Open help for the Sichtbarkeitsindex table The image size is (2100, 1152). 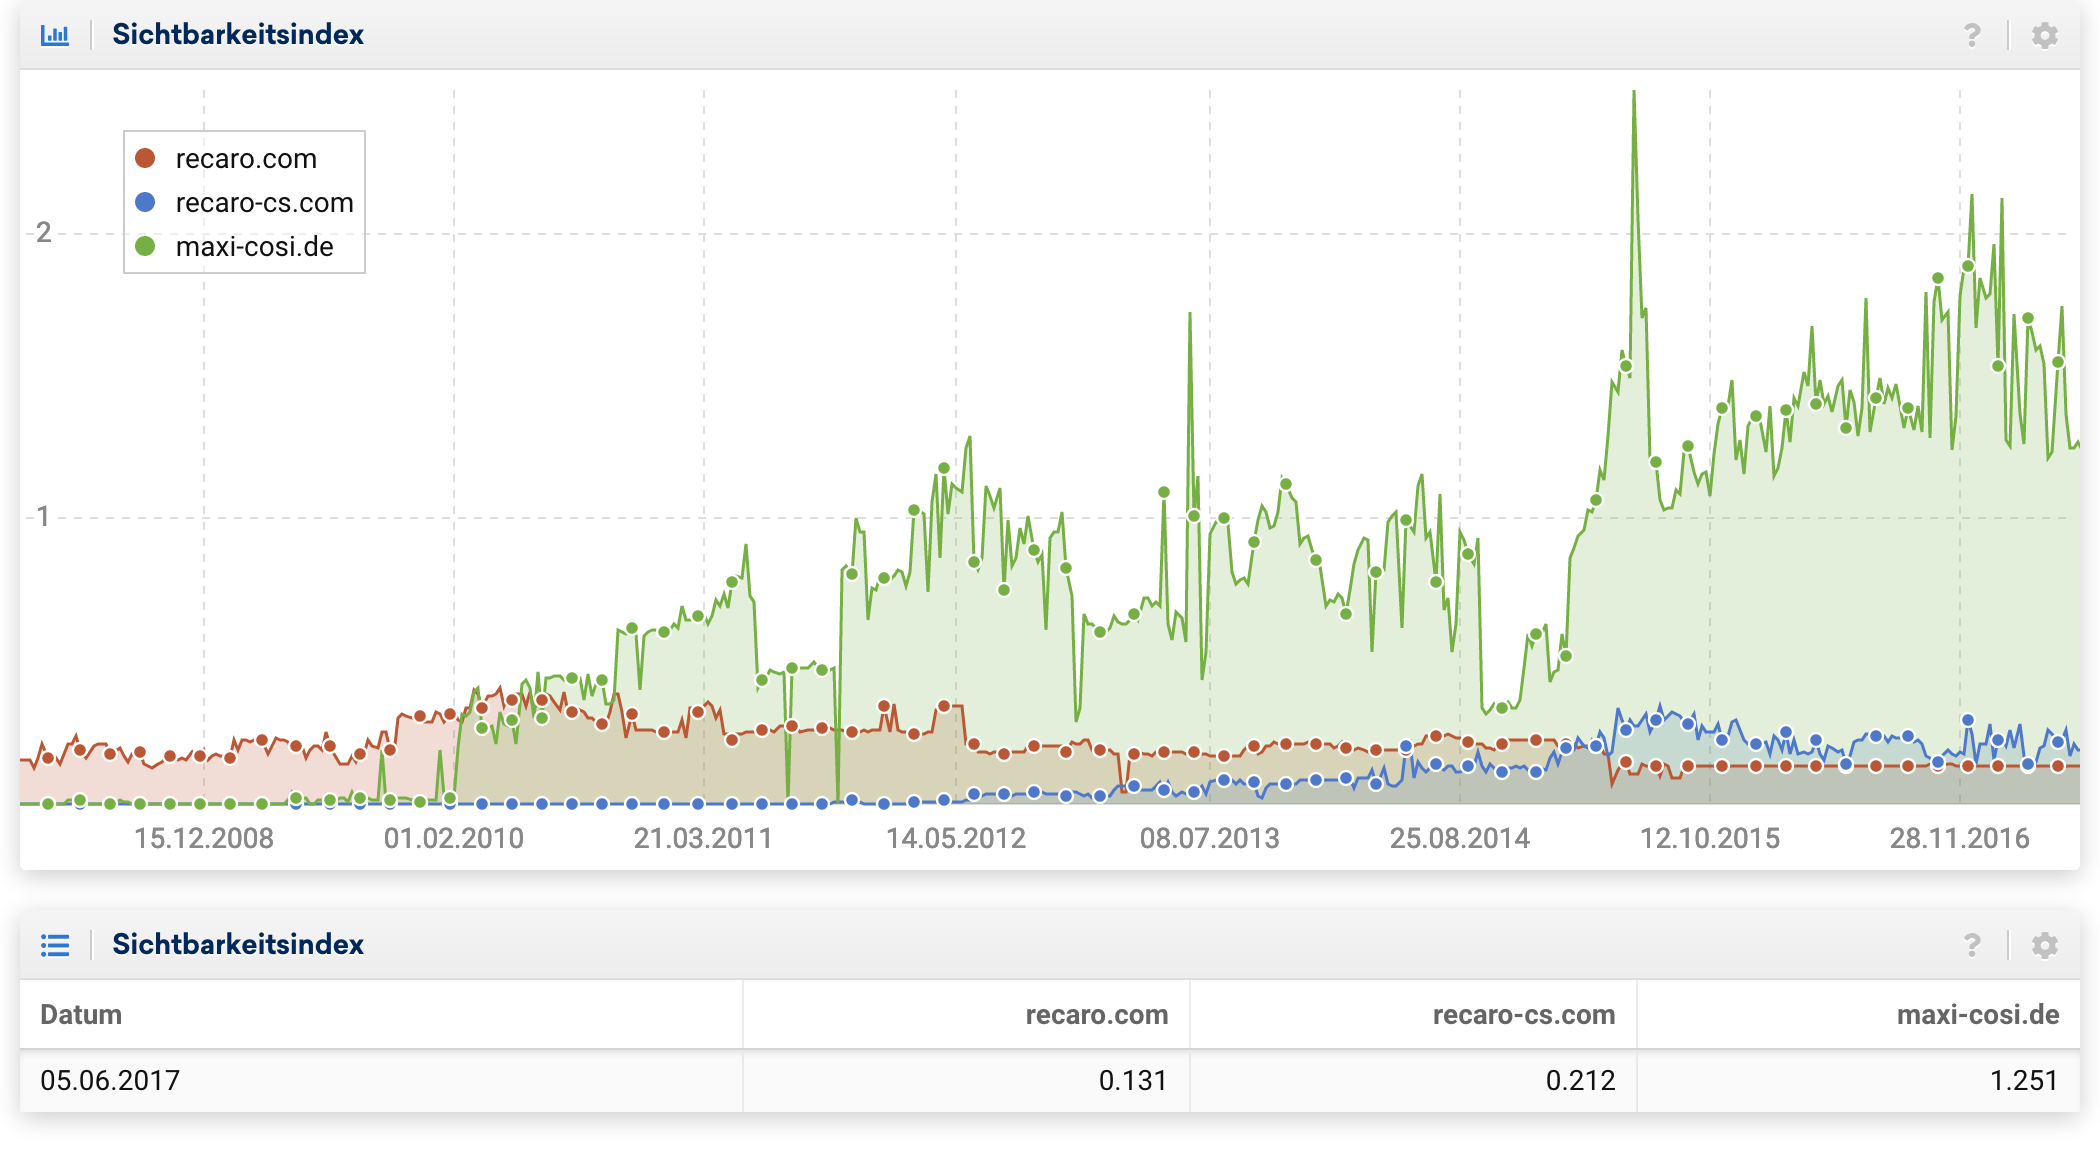pyautogui.click(x=1971, y=945)
